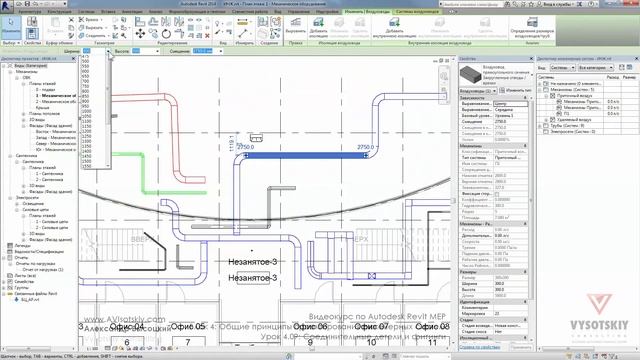The height and width of the screenshot is (360, 640).
Task: Toggle Группы checkbox icon in project browser
Action: (10, 287)
